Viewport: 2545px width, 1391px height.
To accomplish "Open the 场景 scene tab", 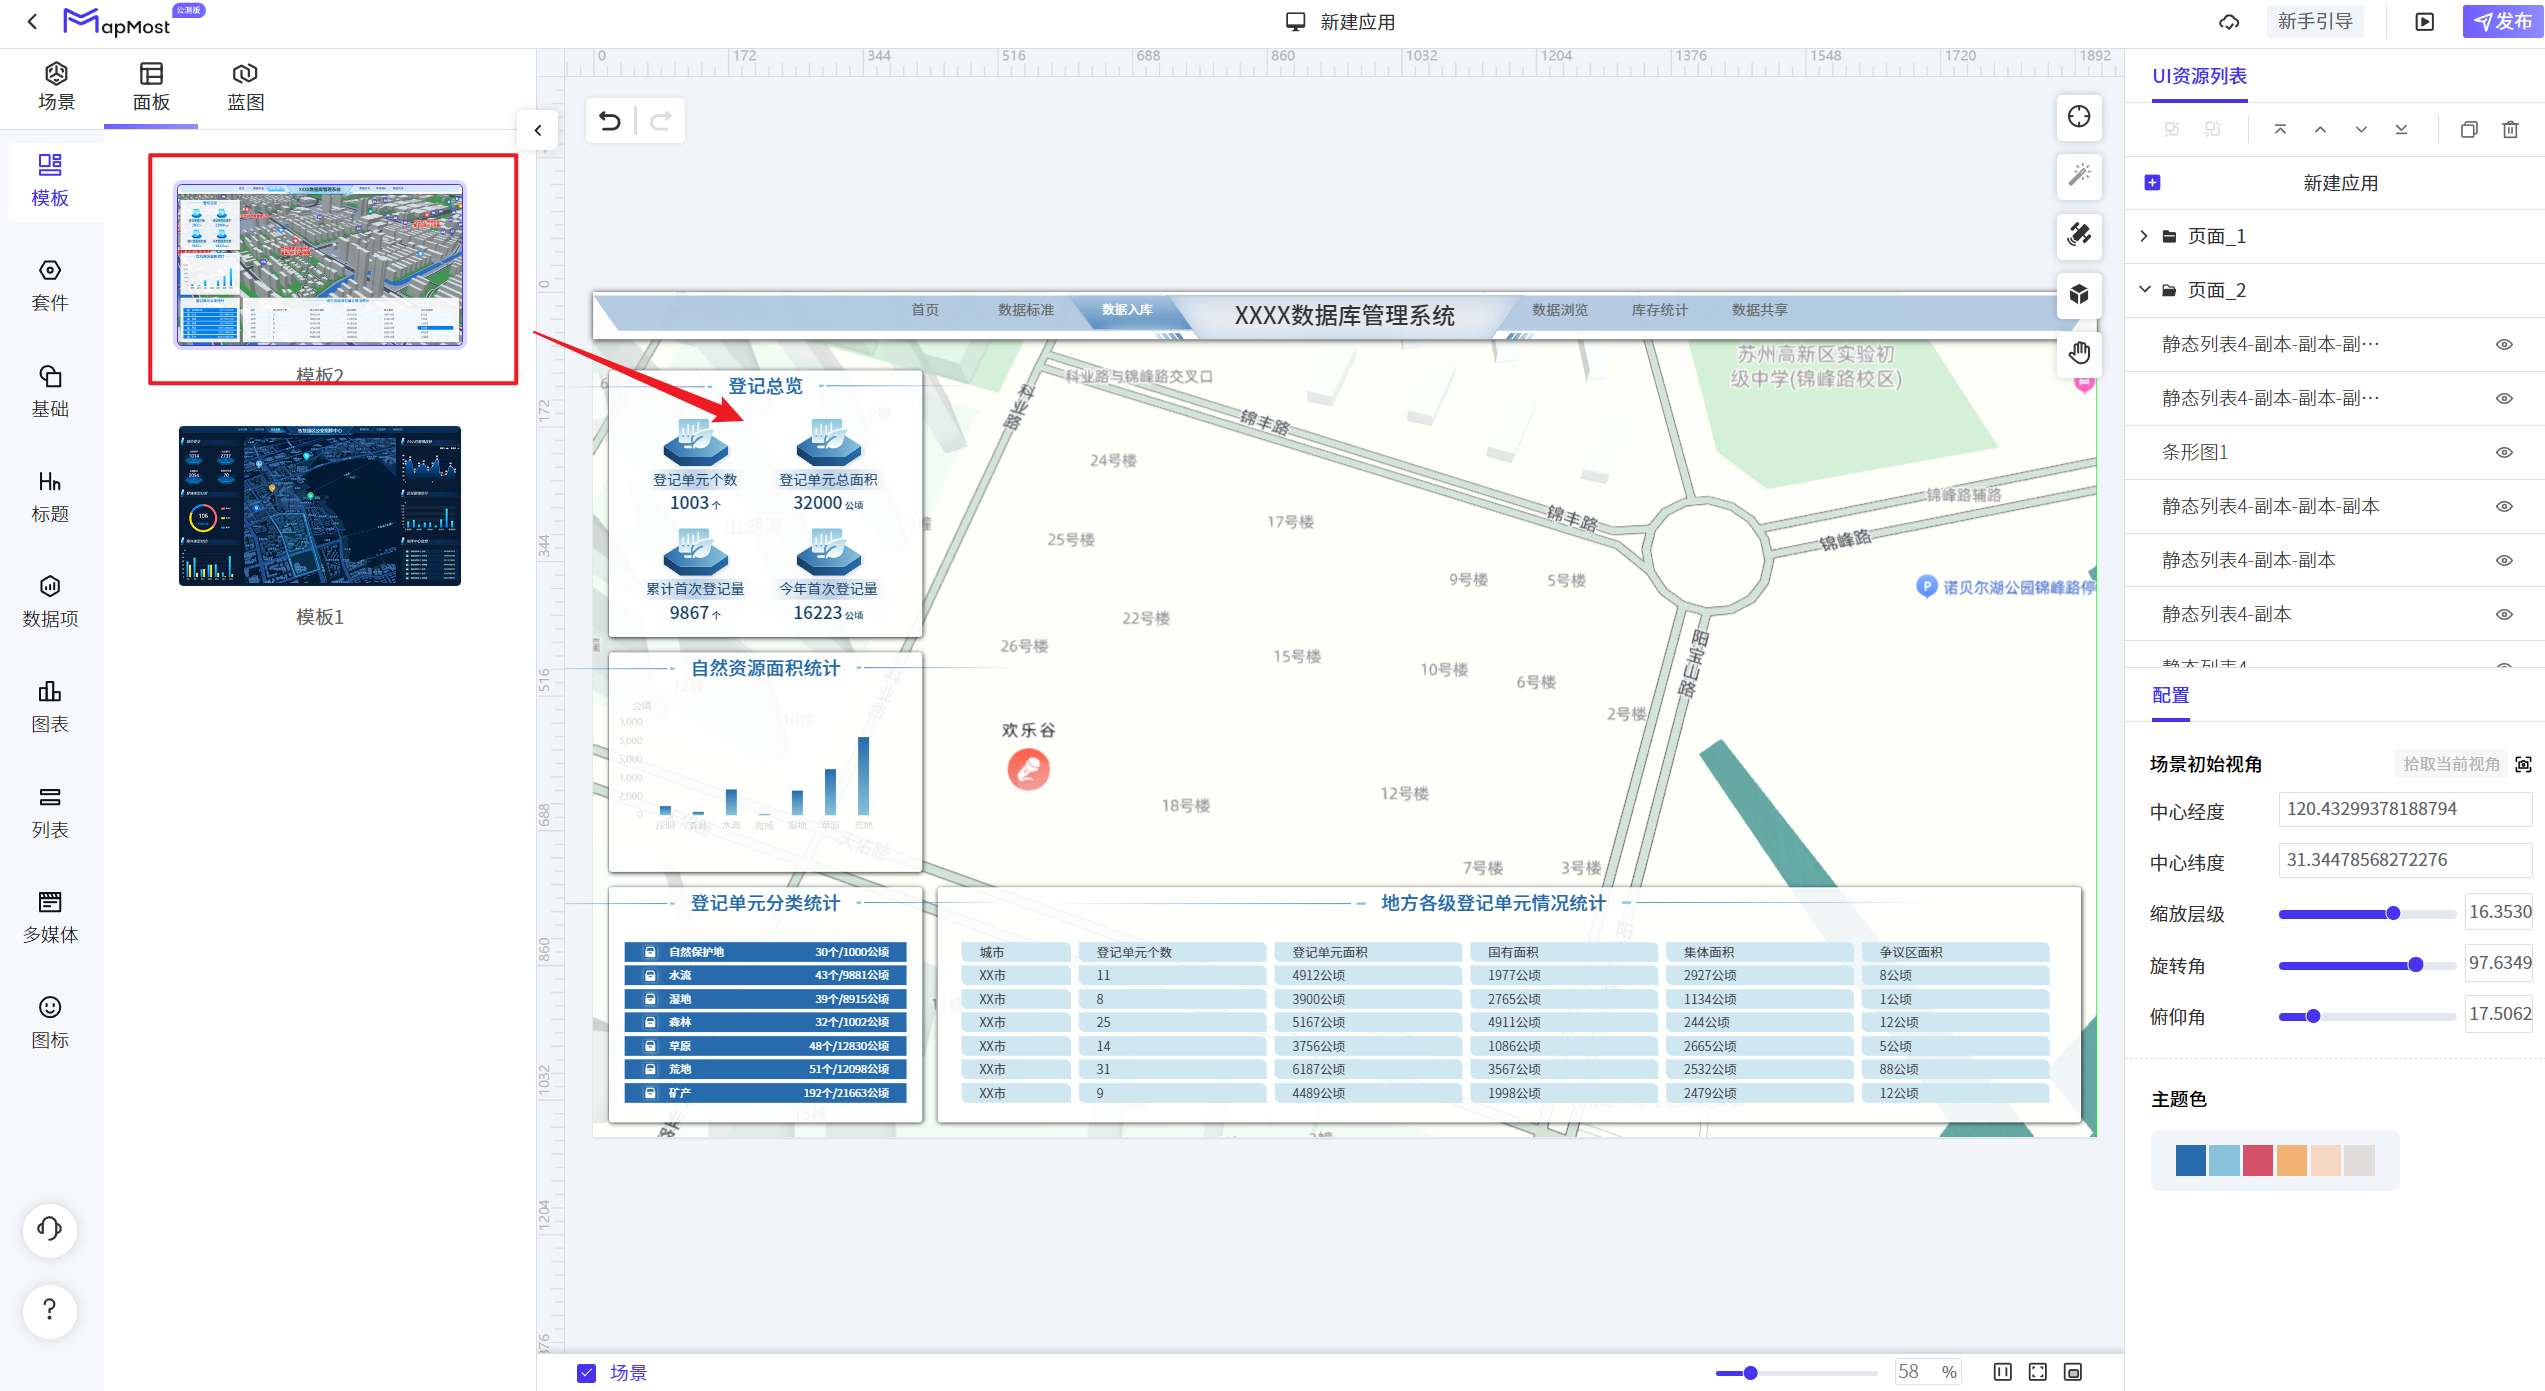I will [56, 87].
